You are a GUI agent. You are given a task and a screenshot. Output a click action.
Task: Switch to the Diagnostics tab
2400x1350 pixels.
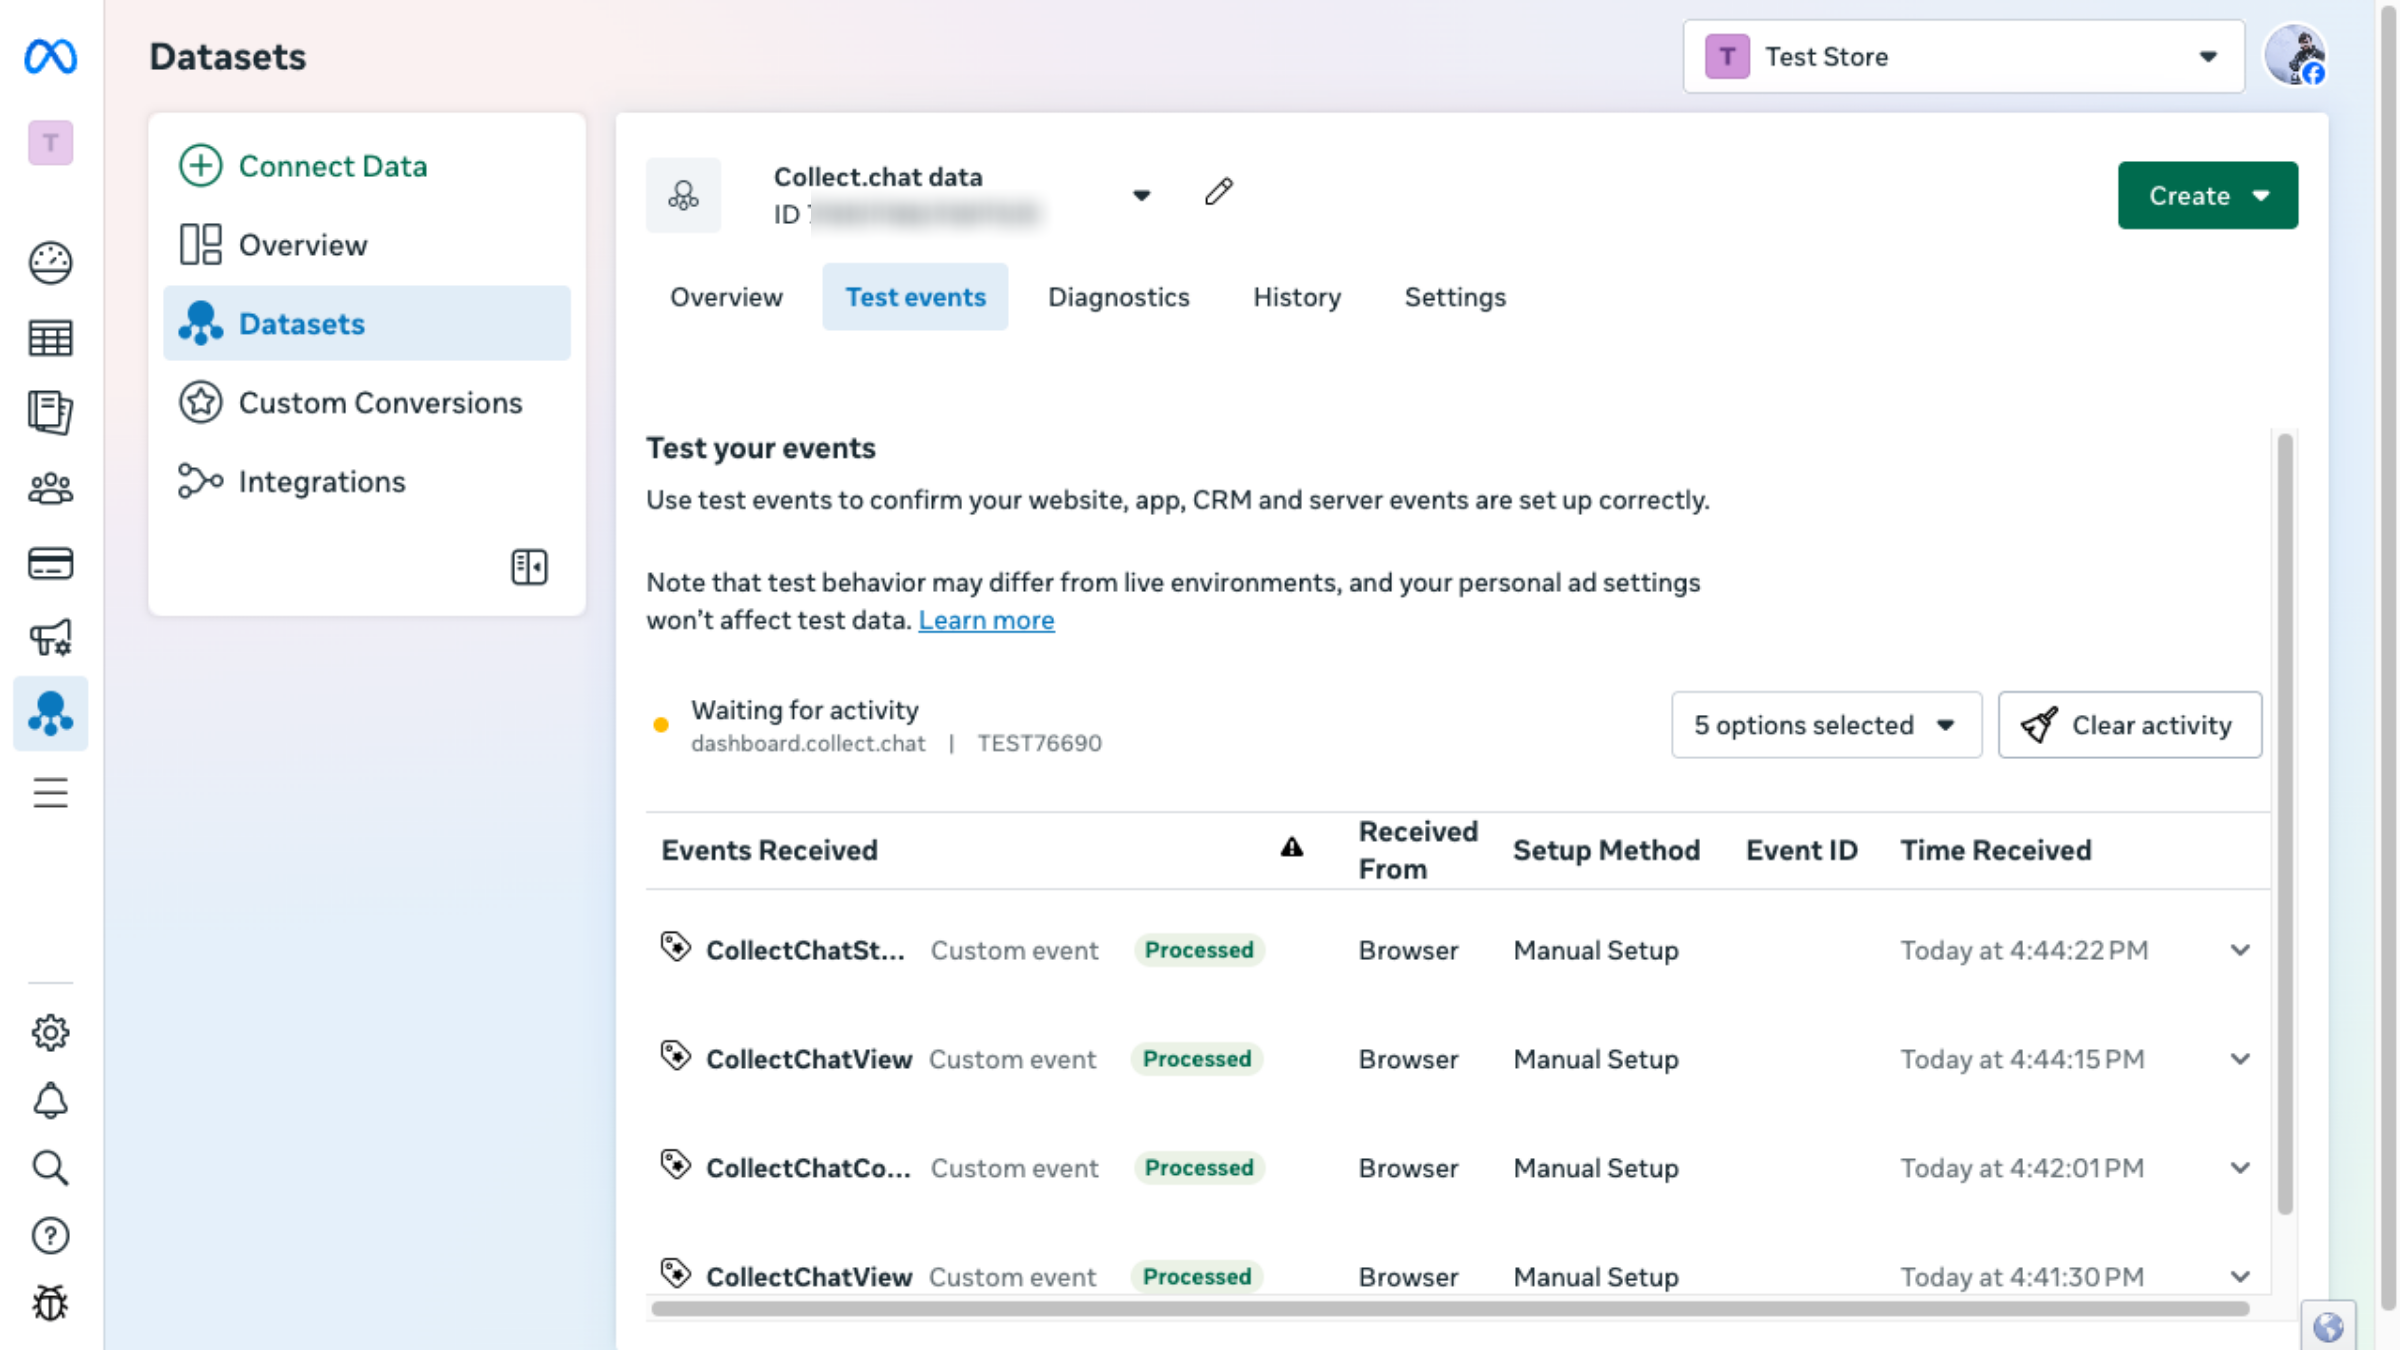[x=1118, y=297]
